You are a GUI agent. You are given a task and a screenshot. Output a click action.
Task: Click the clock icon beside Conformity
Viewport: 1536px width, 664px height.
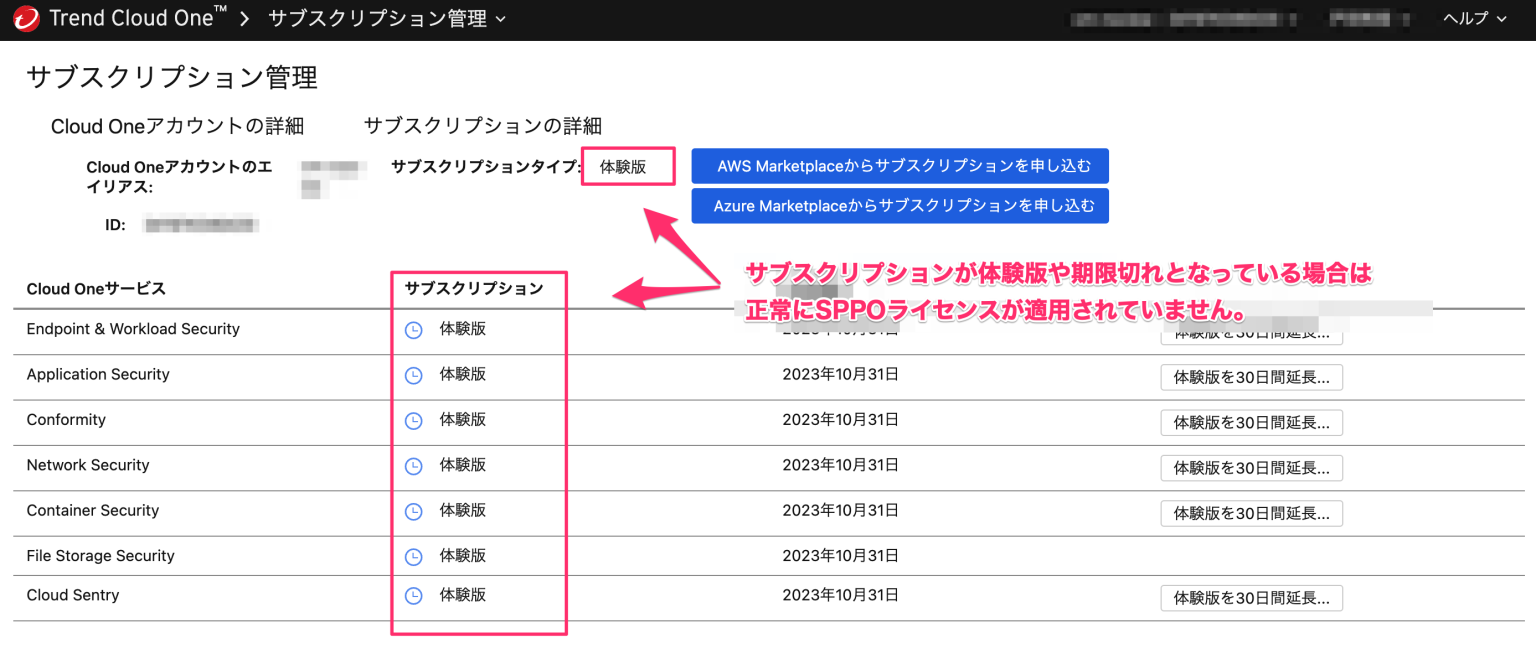click(413, 420)
